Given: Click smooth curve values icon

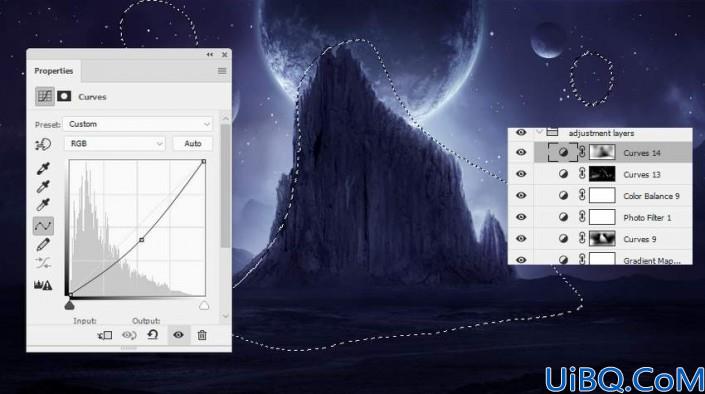Looking at the screenshot, I should 43,263.
